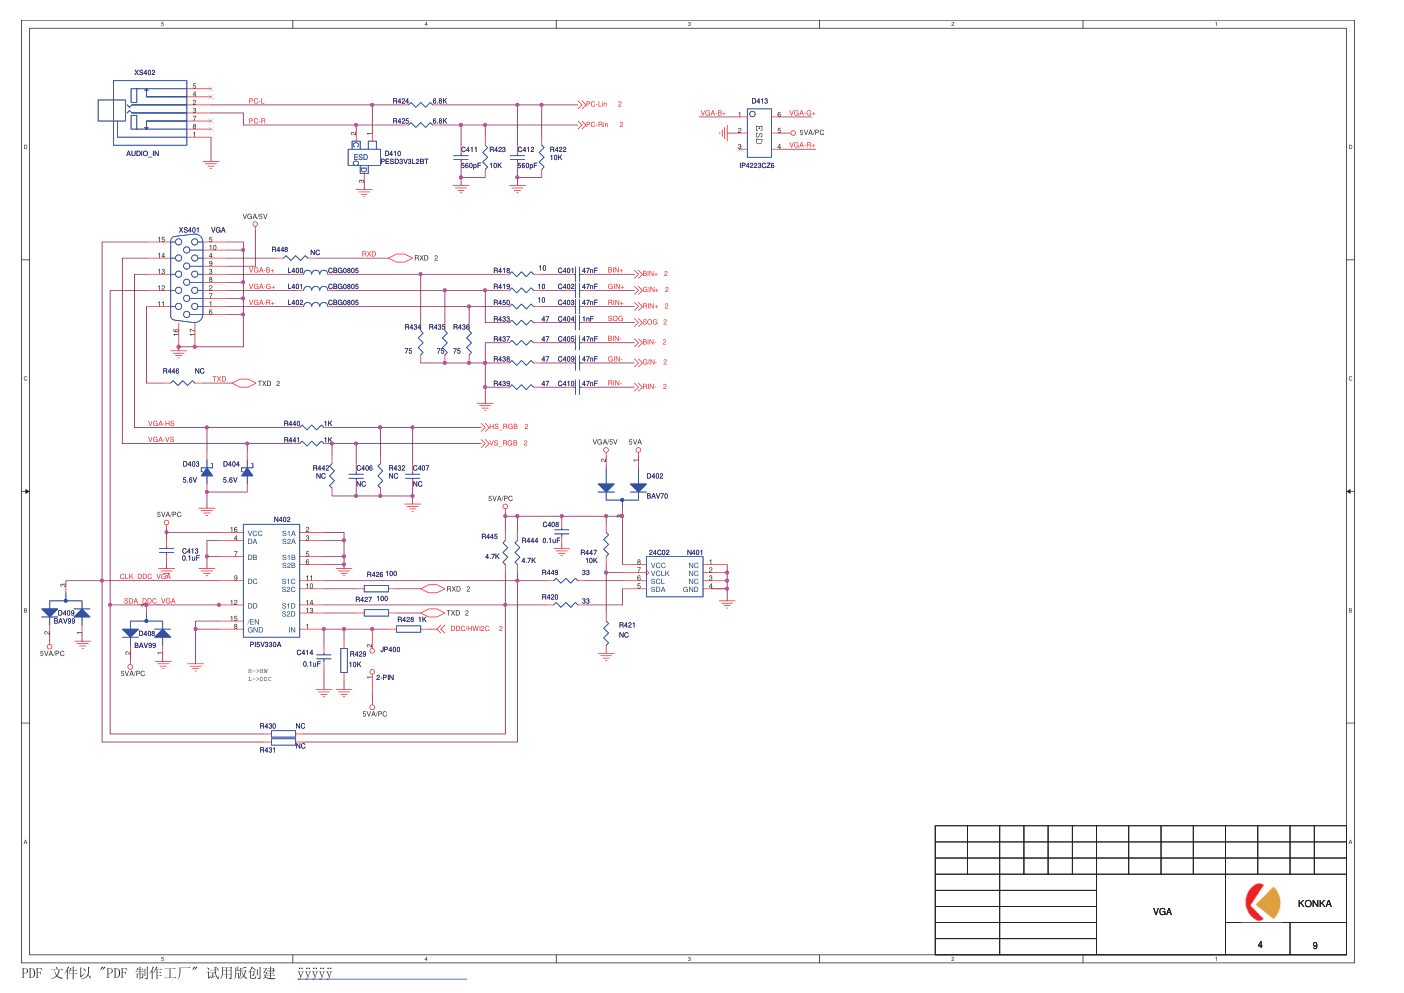Click the R440 resistor label

click(x=292, y=424)
